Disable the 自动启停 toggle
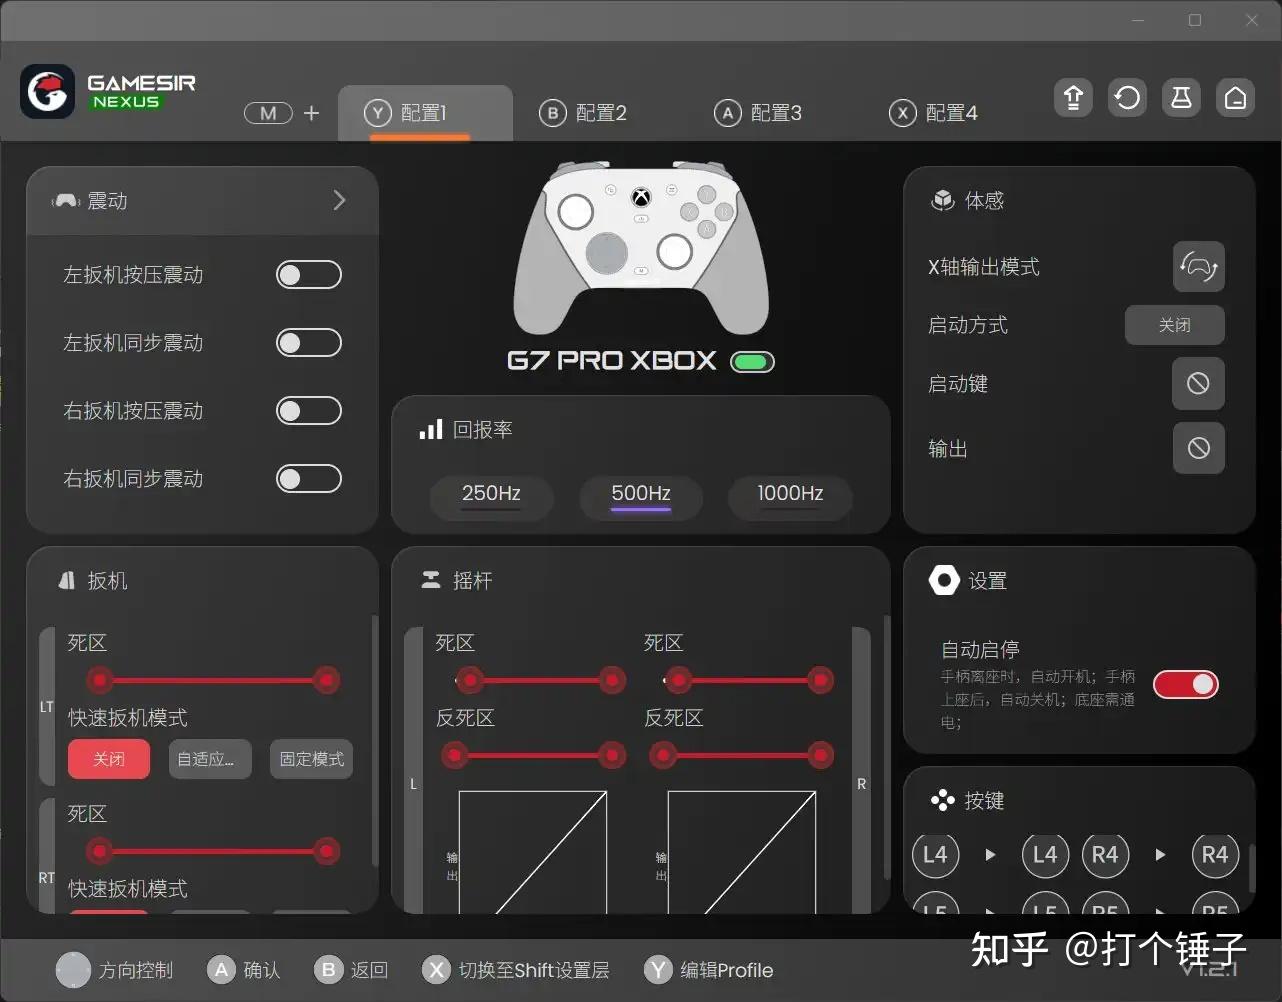The width and height of the screenshot is (1282, 1002). coord(1185,684)
